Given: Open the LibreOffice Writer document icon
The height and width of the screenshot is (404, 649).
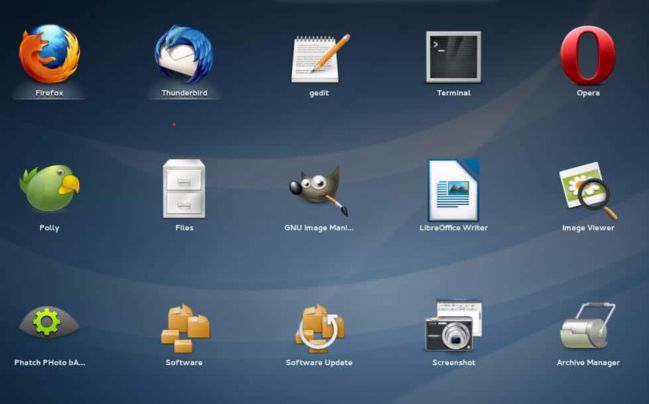Looking at the screenshot, I should point(454,190).
